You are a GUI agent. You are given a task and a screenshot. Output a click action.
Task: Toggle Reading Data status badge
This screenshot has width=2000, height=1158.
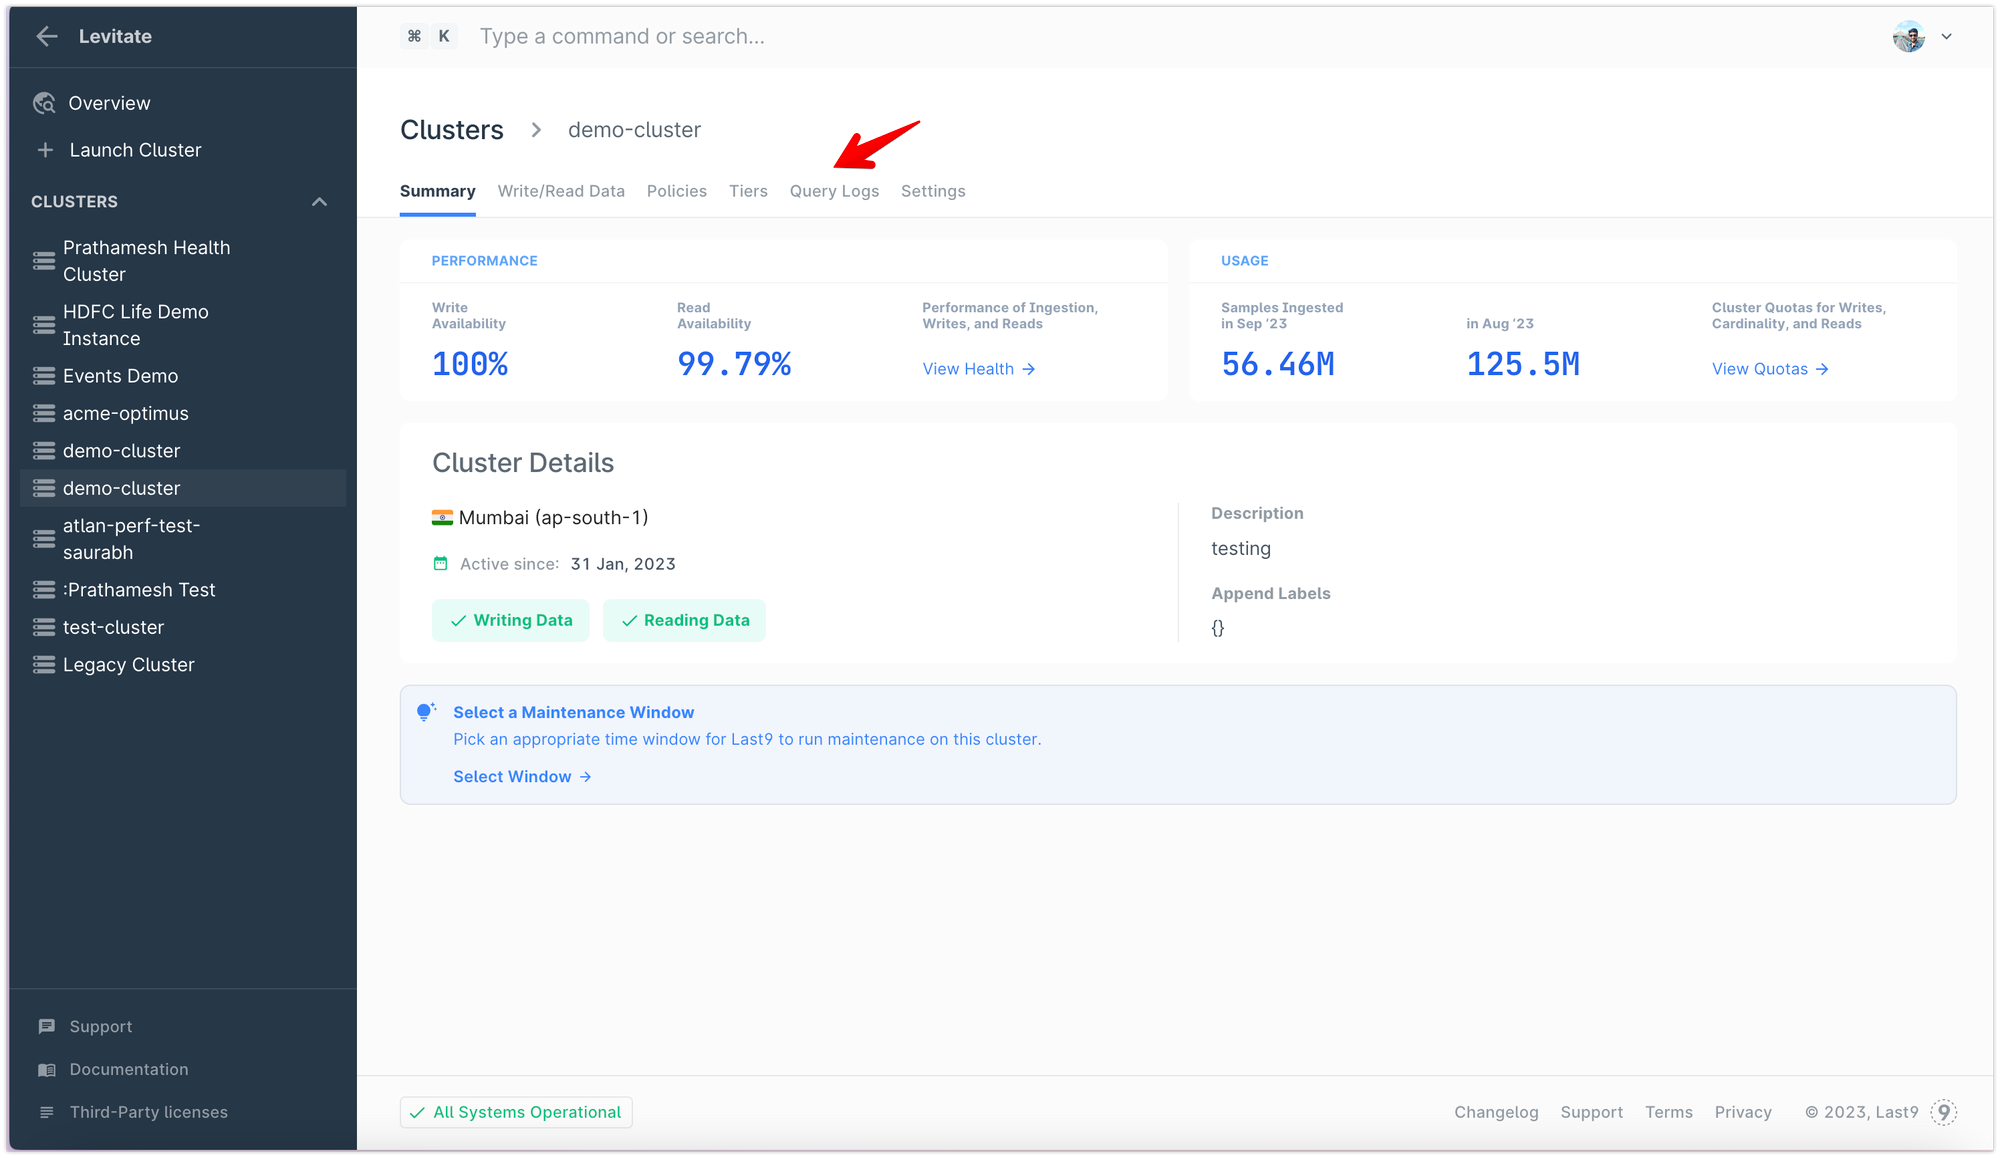(x=686, y=620)
